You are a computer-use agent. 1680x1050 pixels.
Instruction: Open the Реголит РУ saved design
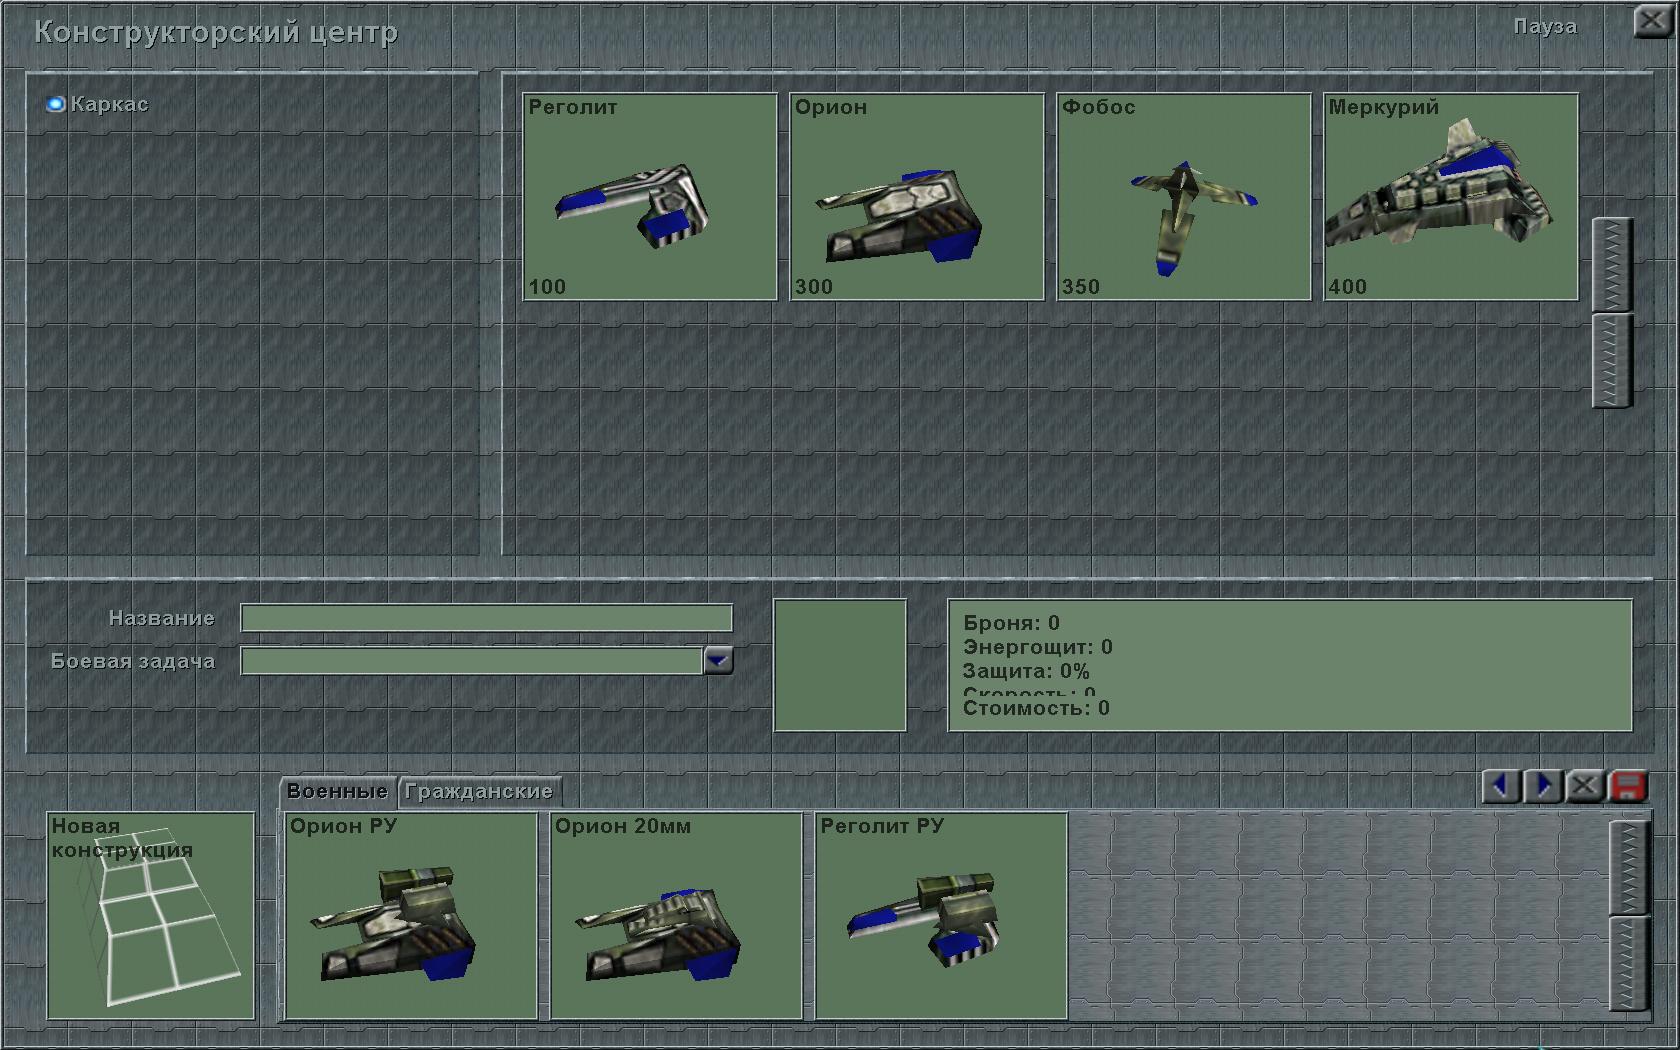pos(942,916)
